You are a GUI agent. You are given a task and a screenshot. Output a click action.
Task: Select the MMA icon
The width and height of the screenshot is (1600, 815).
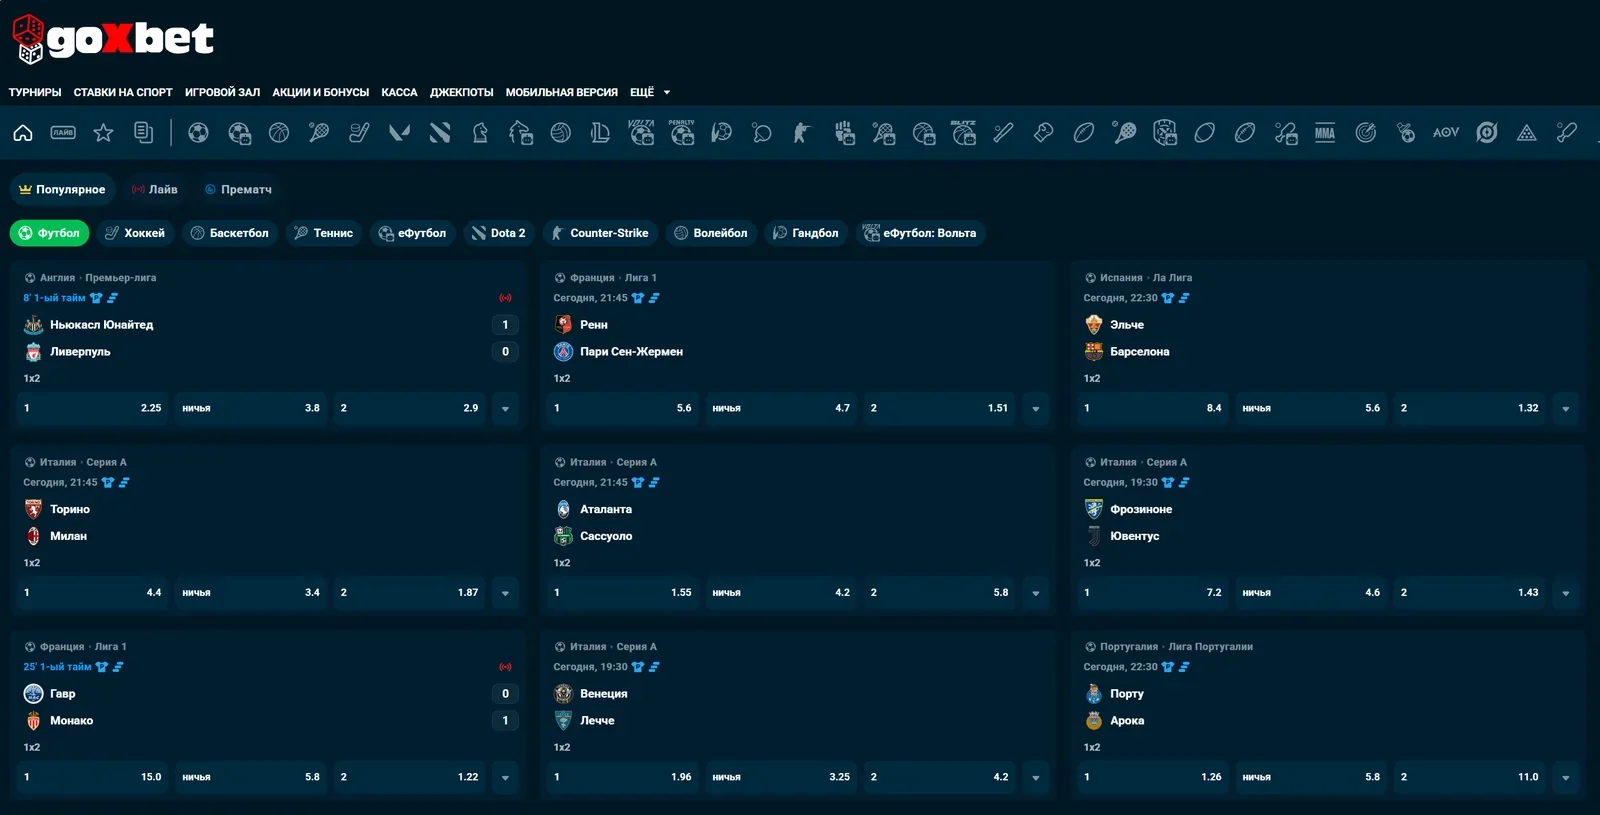point(1325,132)
